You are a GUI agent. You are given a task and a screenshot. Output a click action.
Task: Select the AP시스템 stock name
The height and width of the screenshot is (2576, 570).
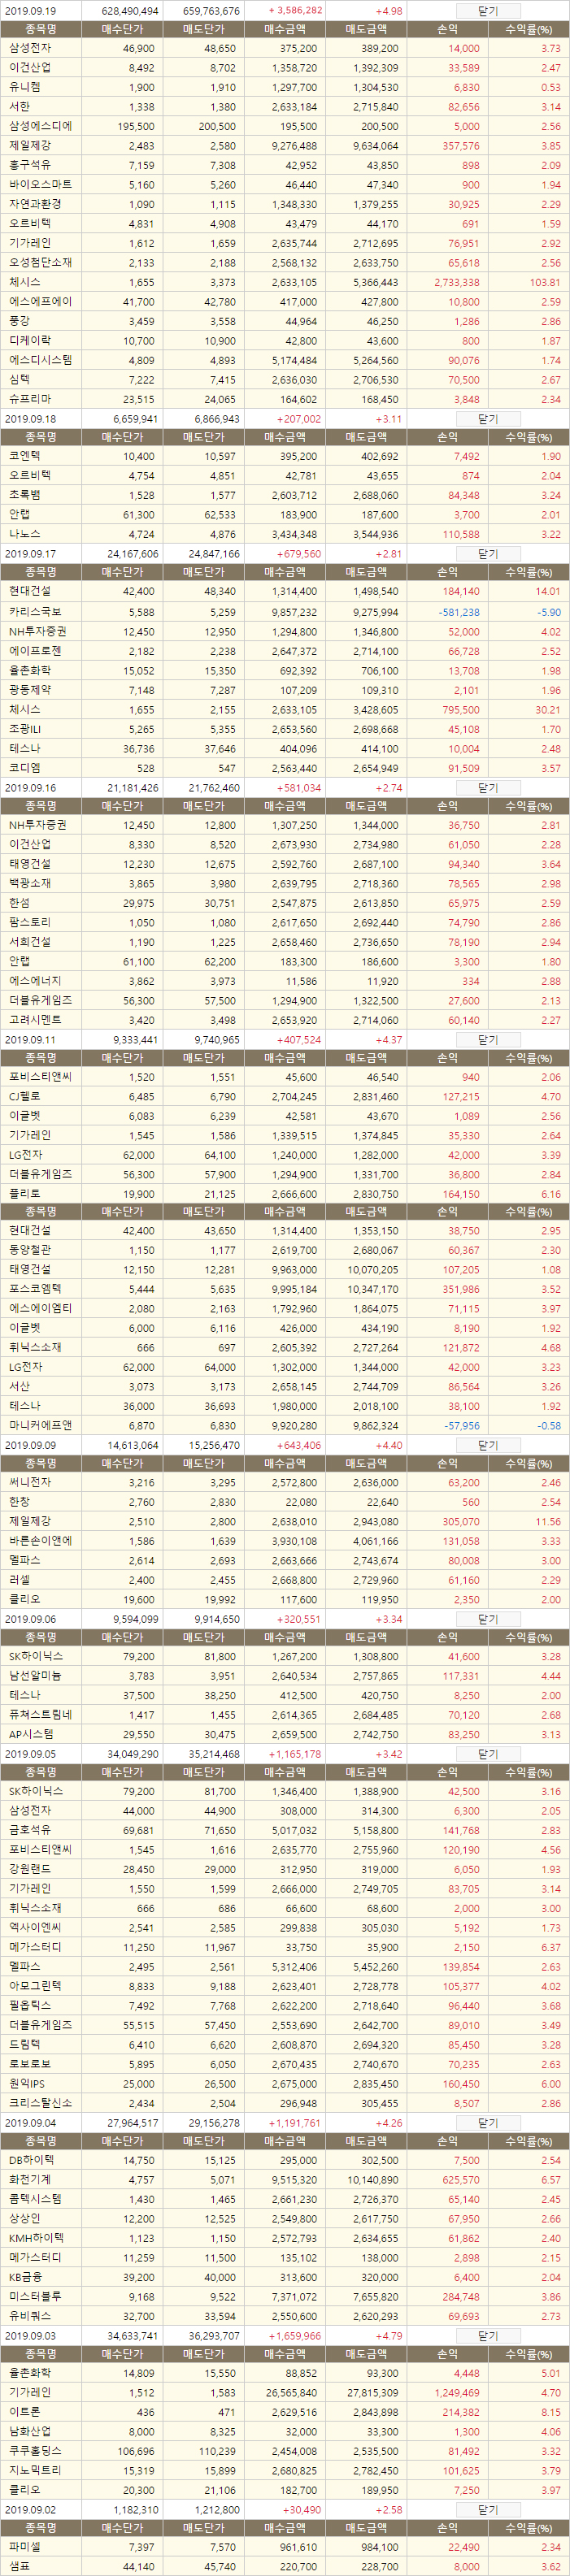point(31,1734)
